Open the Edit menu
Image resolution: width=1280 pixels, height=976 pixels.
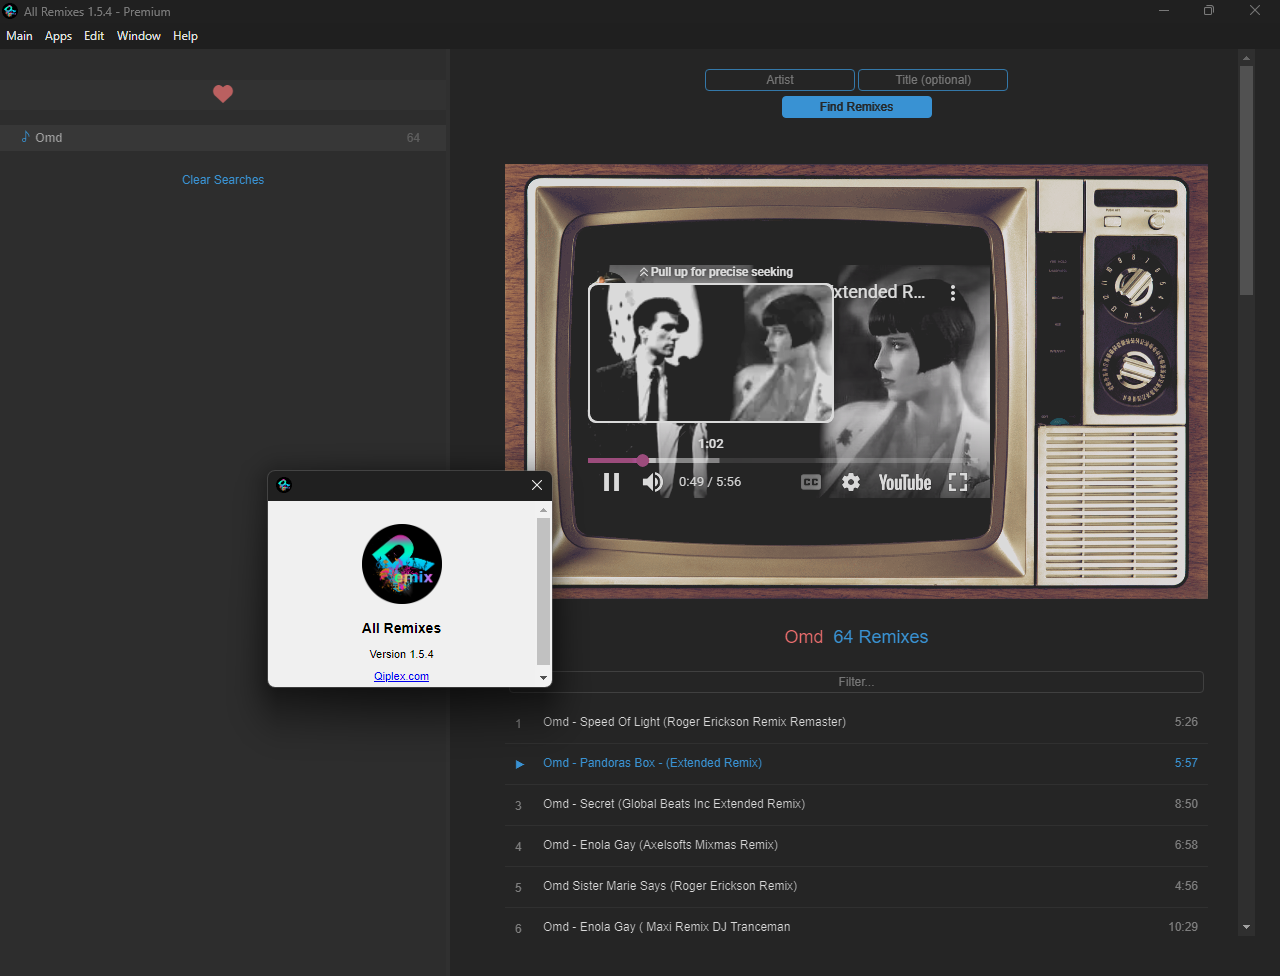[94, 36]
